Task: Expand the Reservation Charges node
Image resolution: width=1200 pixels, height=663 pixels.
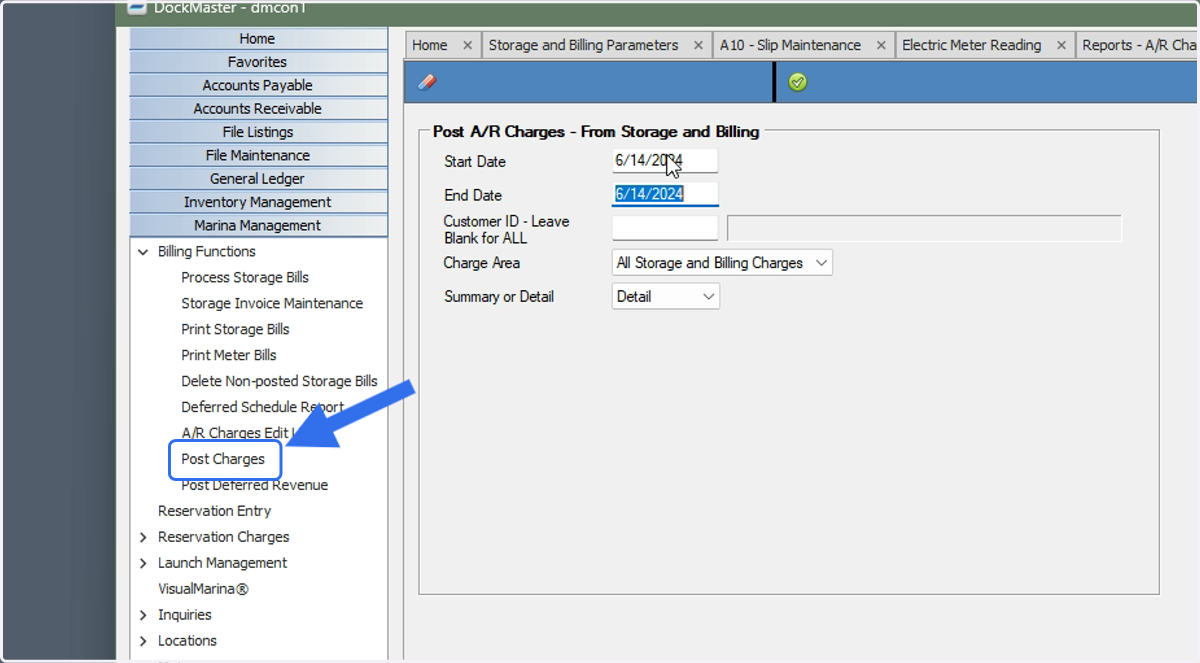Action: coord(143,537)
